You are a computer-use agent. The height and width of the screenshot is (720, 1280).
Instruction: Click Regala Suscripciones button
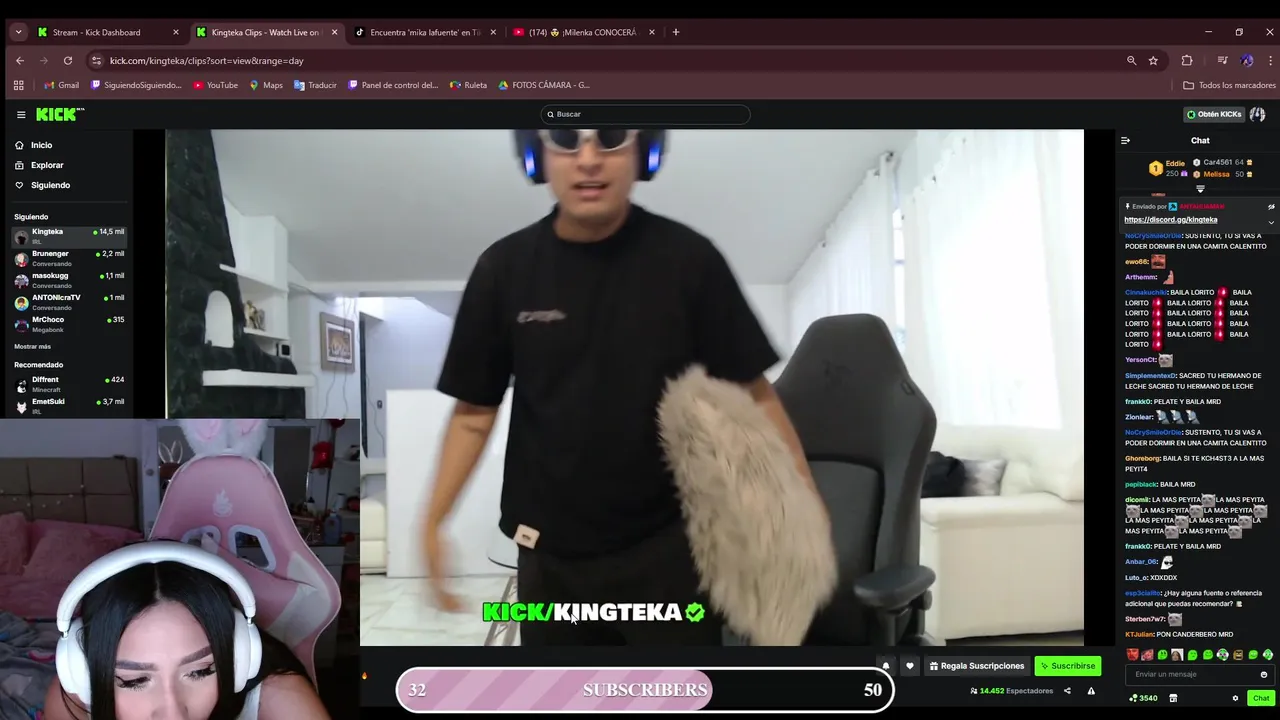977,666
